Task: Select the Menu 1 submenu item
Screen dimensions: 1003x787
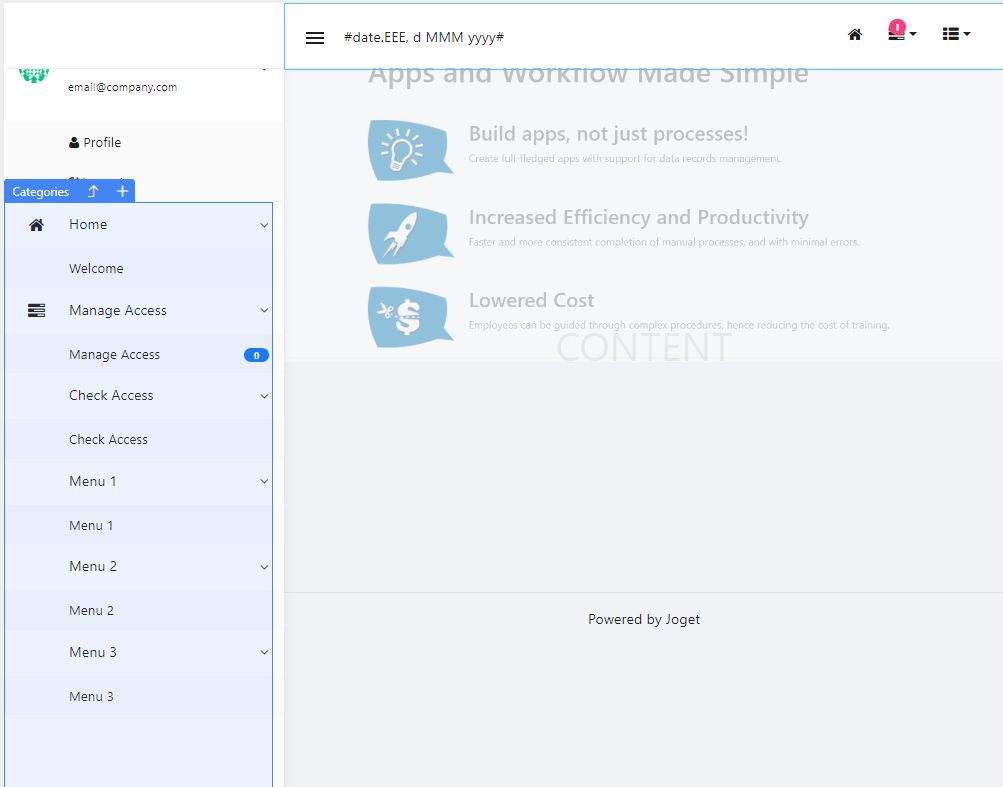Action: 139,525
